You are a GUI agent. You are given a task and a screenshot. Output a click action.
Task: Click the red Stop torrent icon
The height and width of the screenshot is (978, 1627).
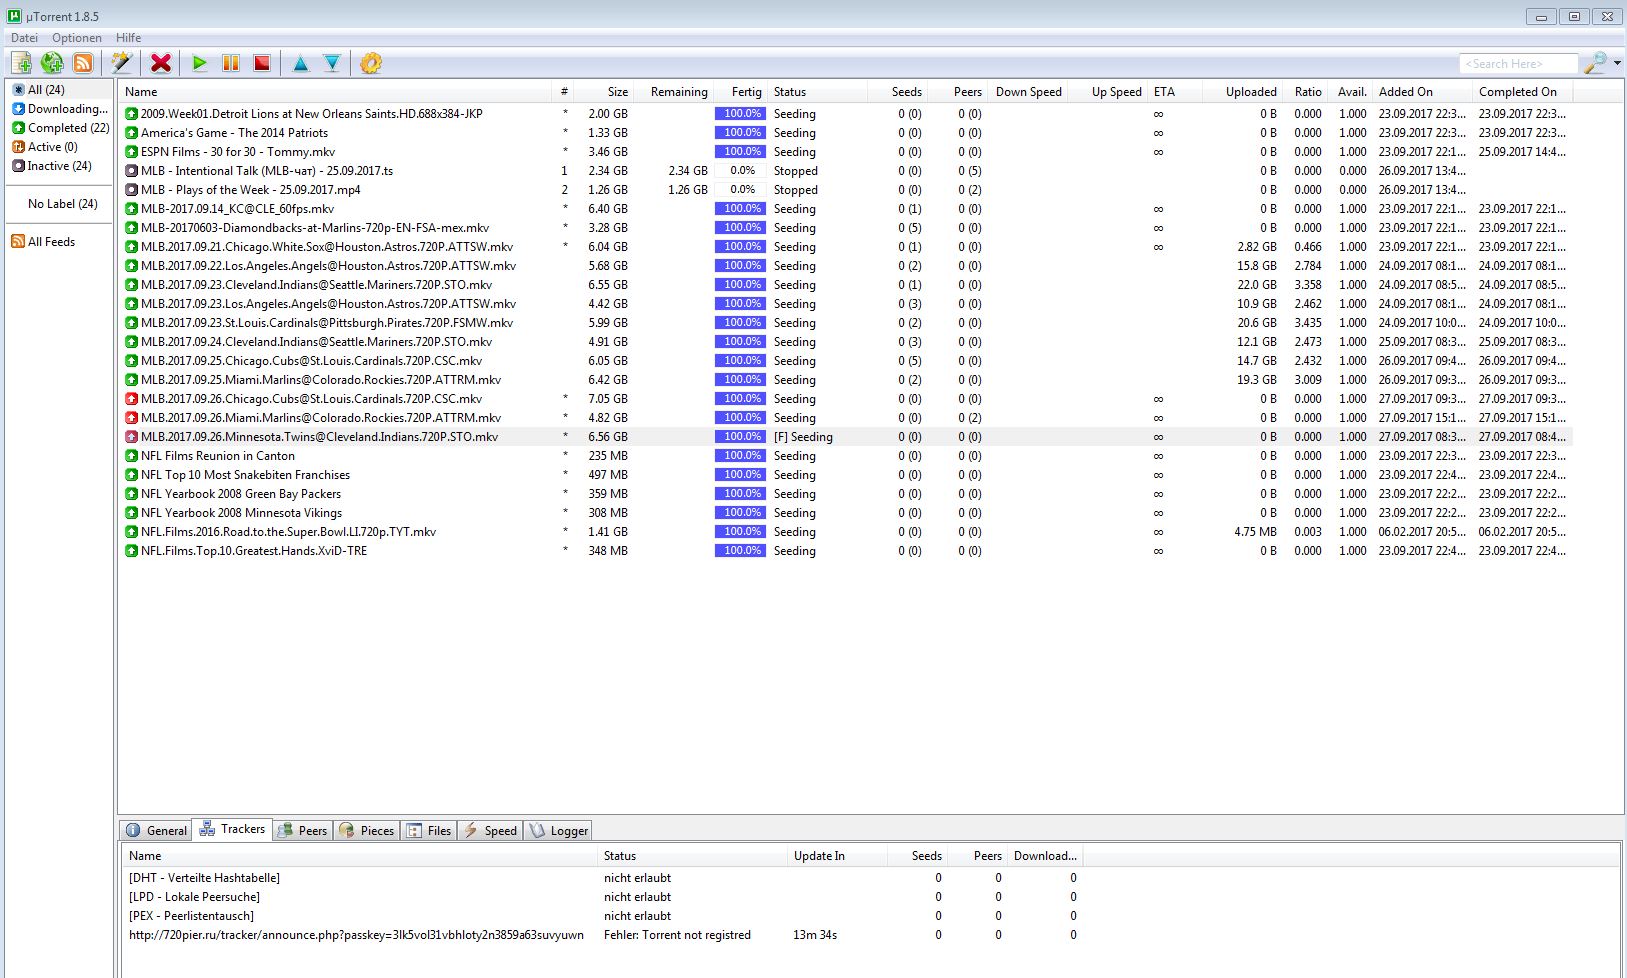point(262,63)
